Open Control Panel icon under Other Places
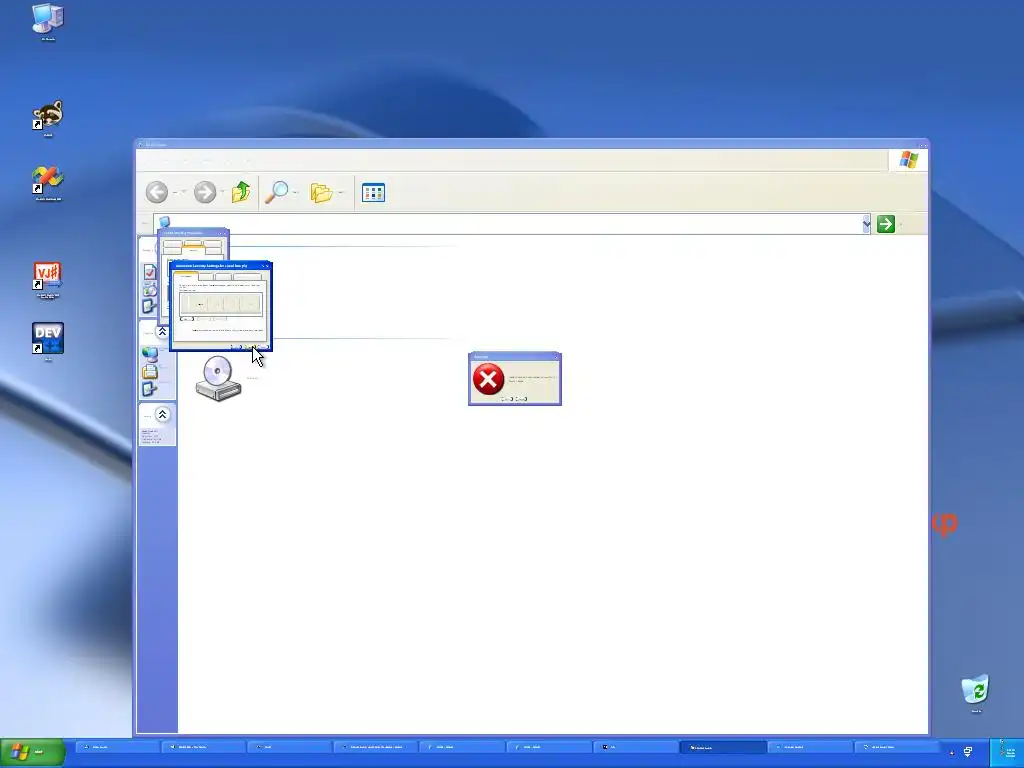 tap(150, 389)
